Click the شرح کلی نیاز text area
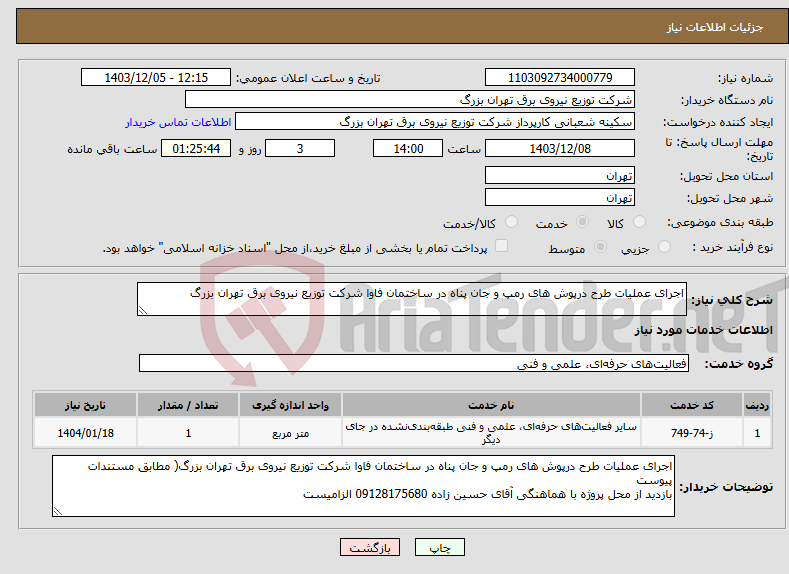Image resolution: width=789 pixels, height=574 pixels. (x=412, y=299)
